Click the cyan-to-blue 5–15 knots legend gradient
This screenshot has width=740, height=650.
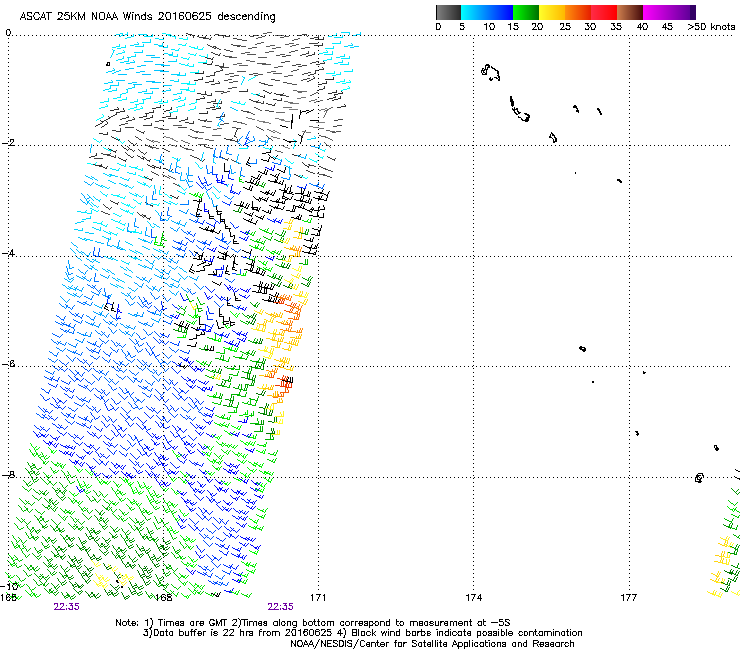487,12
